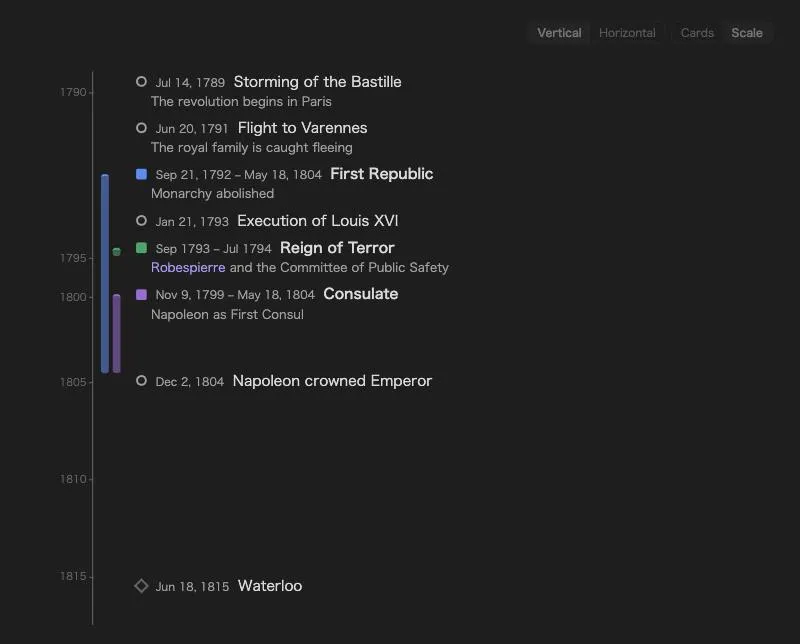Switch to Horizontal layout

627,33
